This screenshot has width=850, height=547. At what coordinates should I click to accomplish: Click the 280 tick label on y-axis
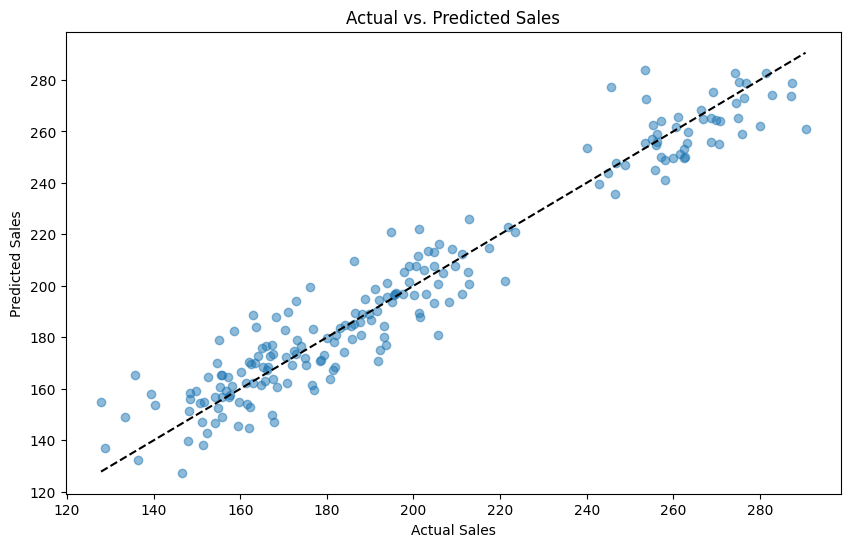[44, 80]
